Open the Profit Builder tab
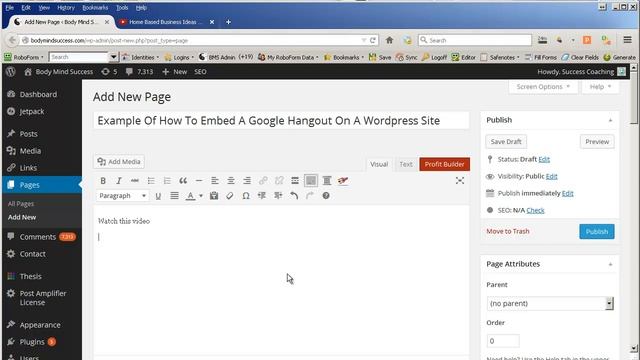This screenshot has width=640, height=360. pyautogui.click(x=444, y=164)
